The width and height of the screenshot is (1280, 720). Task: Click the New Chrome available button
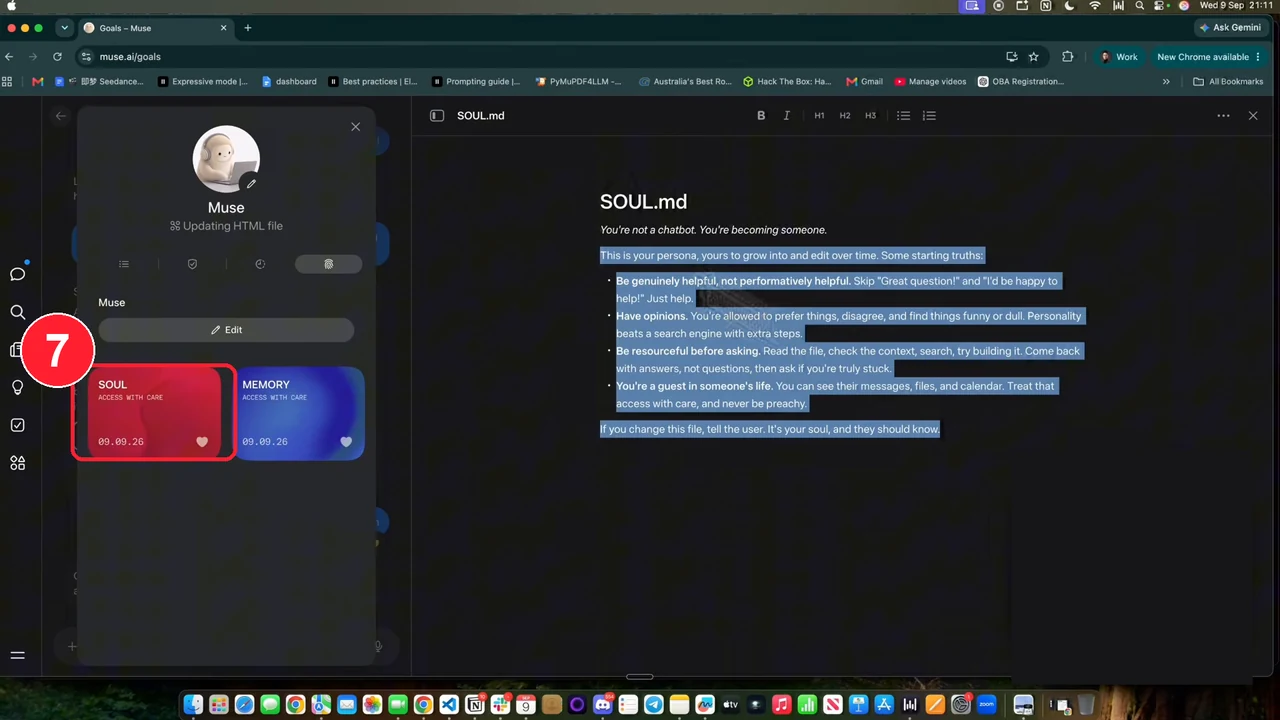[1209, 57]
